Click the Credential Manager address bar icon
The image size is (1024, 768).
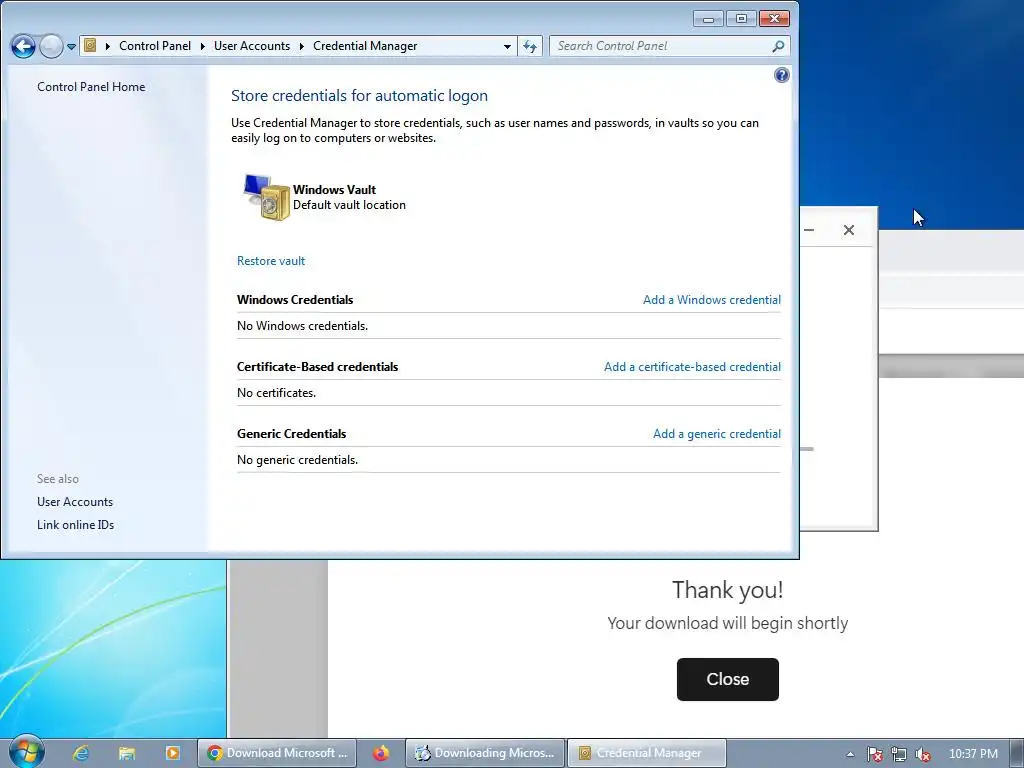point(91,46)
